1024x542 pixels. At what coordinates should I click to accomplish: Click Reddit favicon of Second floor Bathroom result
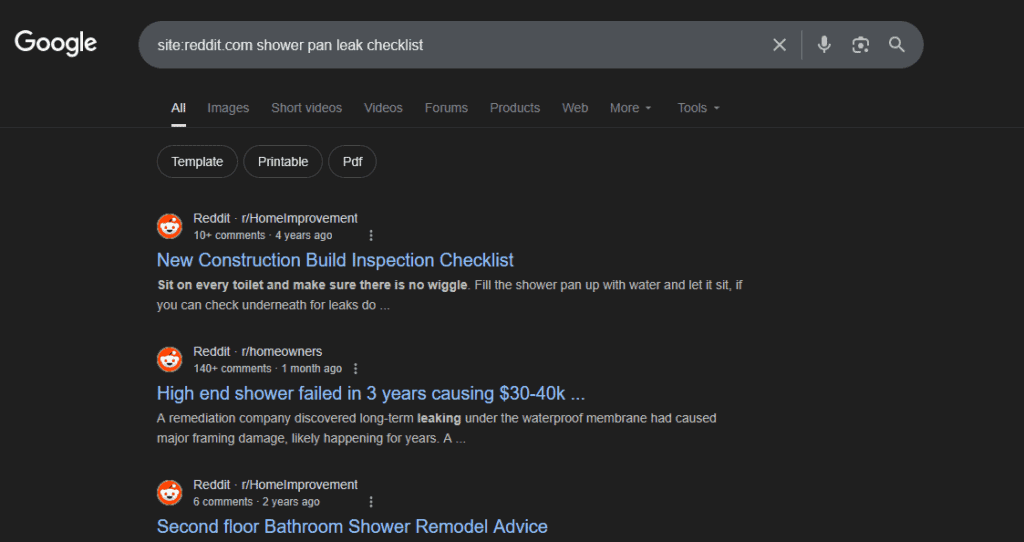tap(170, 493)
